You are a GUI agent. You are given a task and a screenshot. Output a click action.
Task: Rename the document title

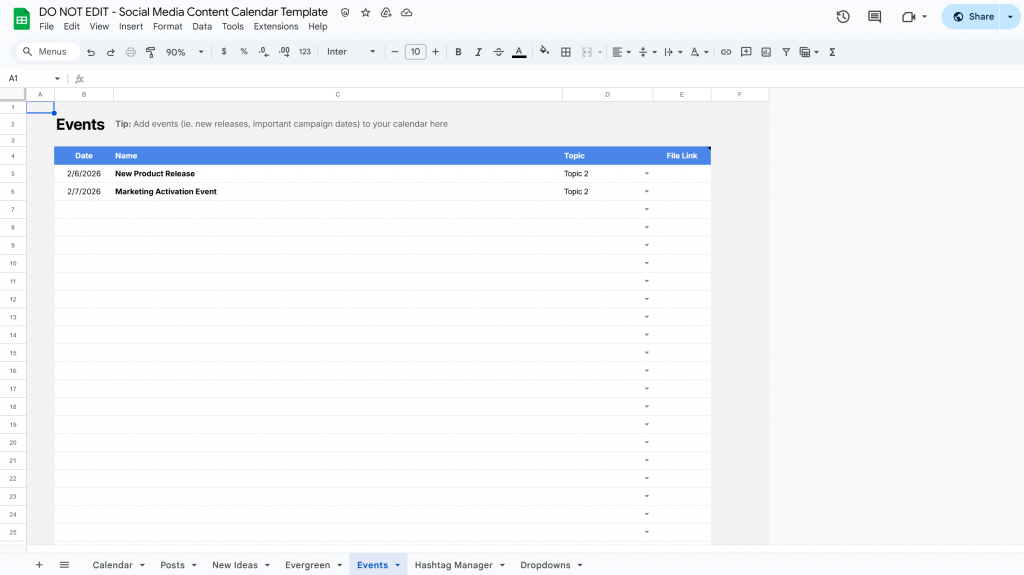(x=184, y=12)
